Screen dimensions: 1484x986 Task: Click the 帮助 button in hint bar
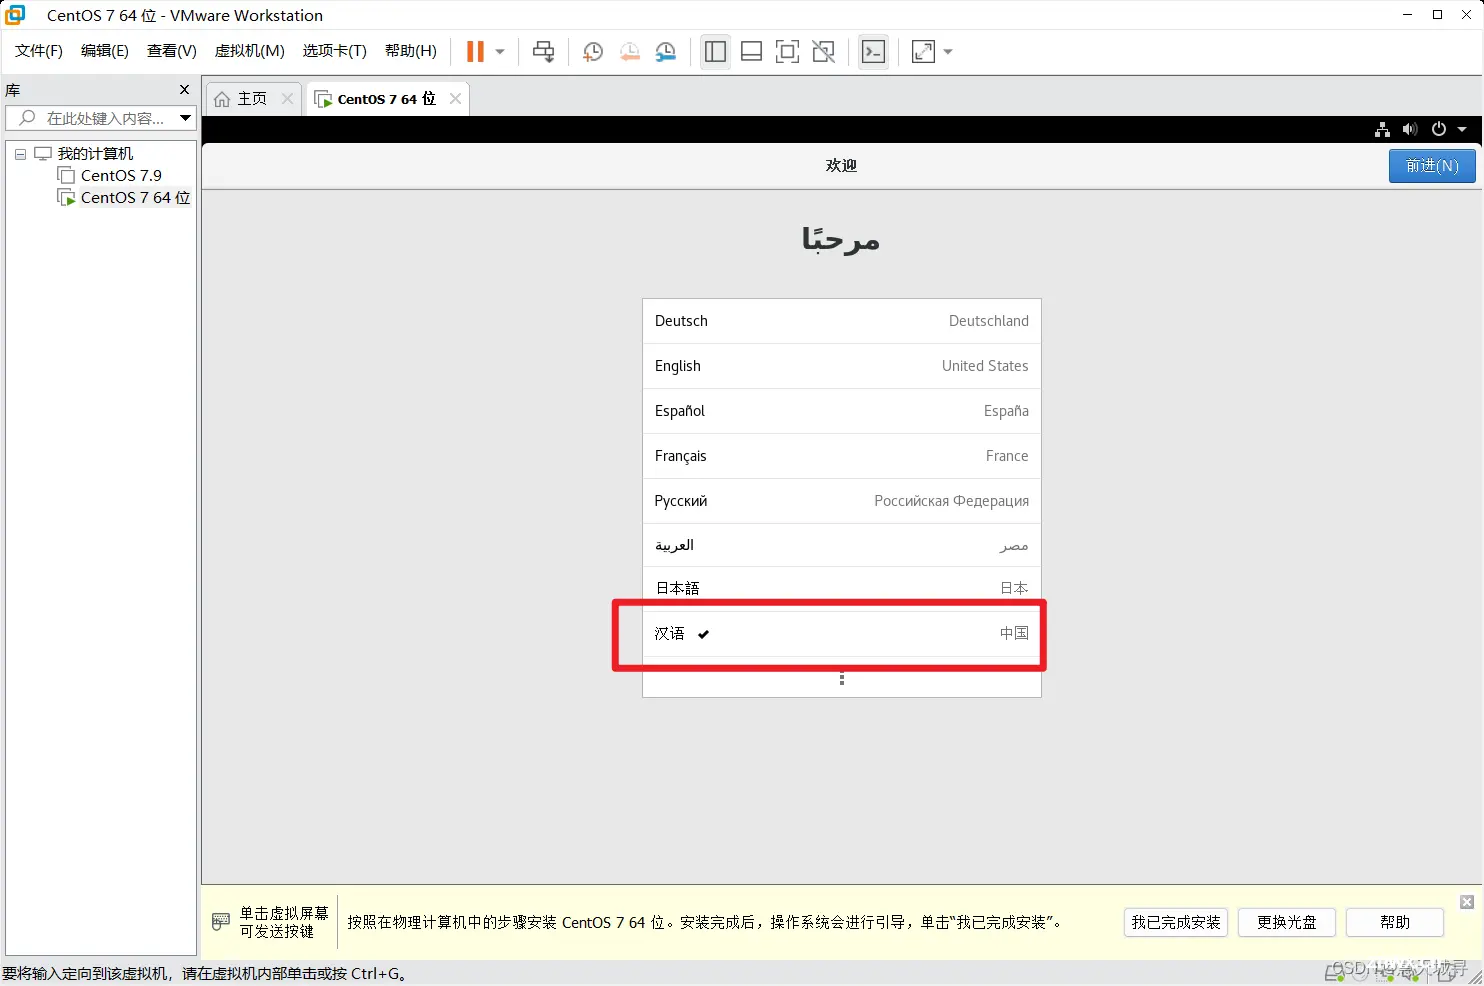click(1395, 922)
